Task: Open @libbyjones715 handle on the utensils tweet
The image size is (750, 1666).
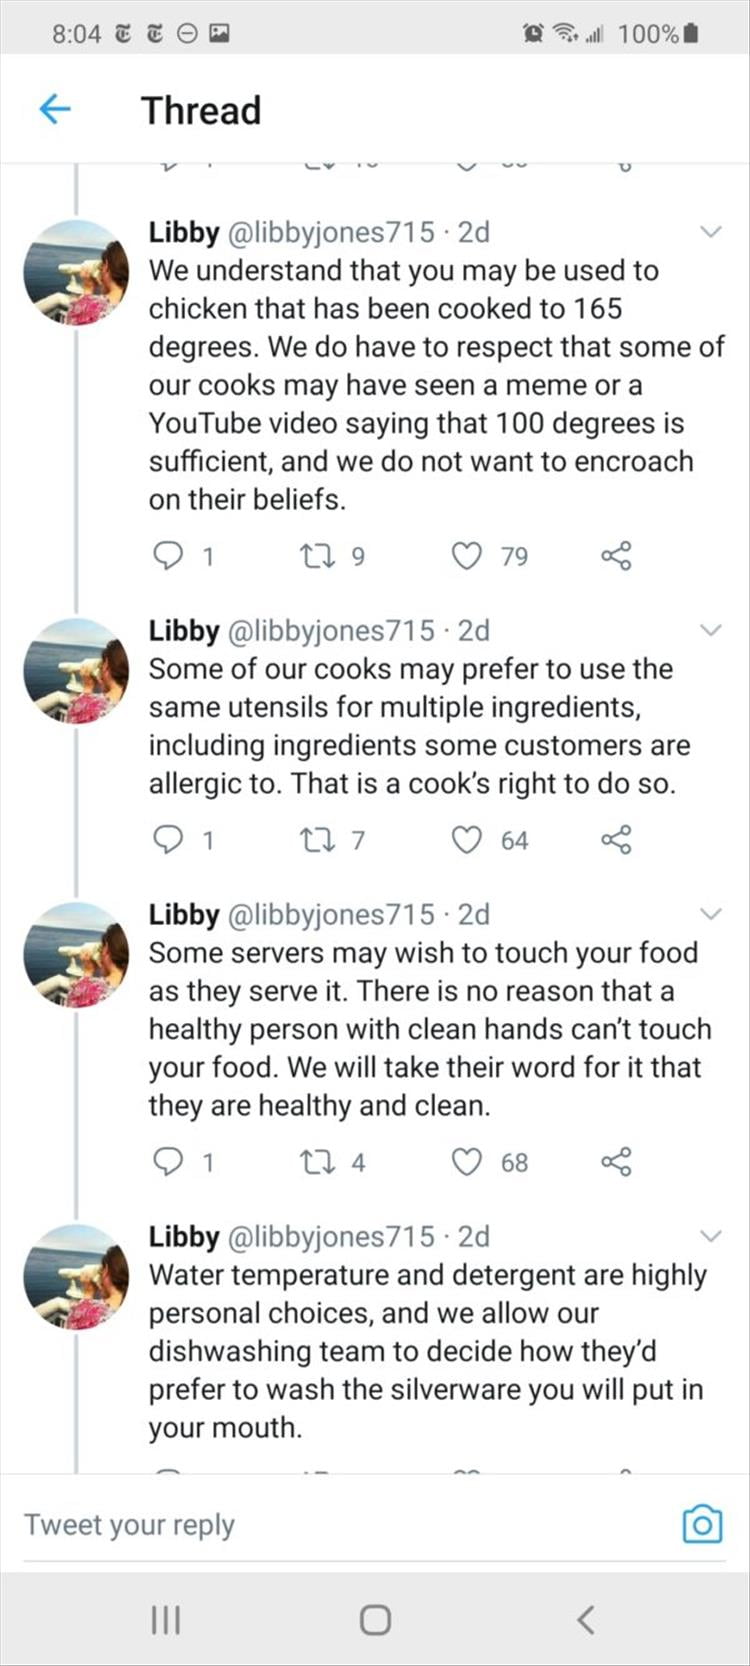Action: tap(332, 631)
